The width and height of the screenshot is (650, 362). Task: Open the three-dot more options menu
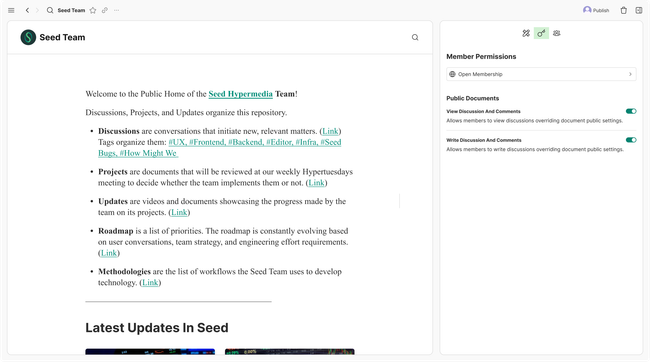tap(116, 10)
